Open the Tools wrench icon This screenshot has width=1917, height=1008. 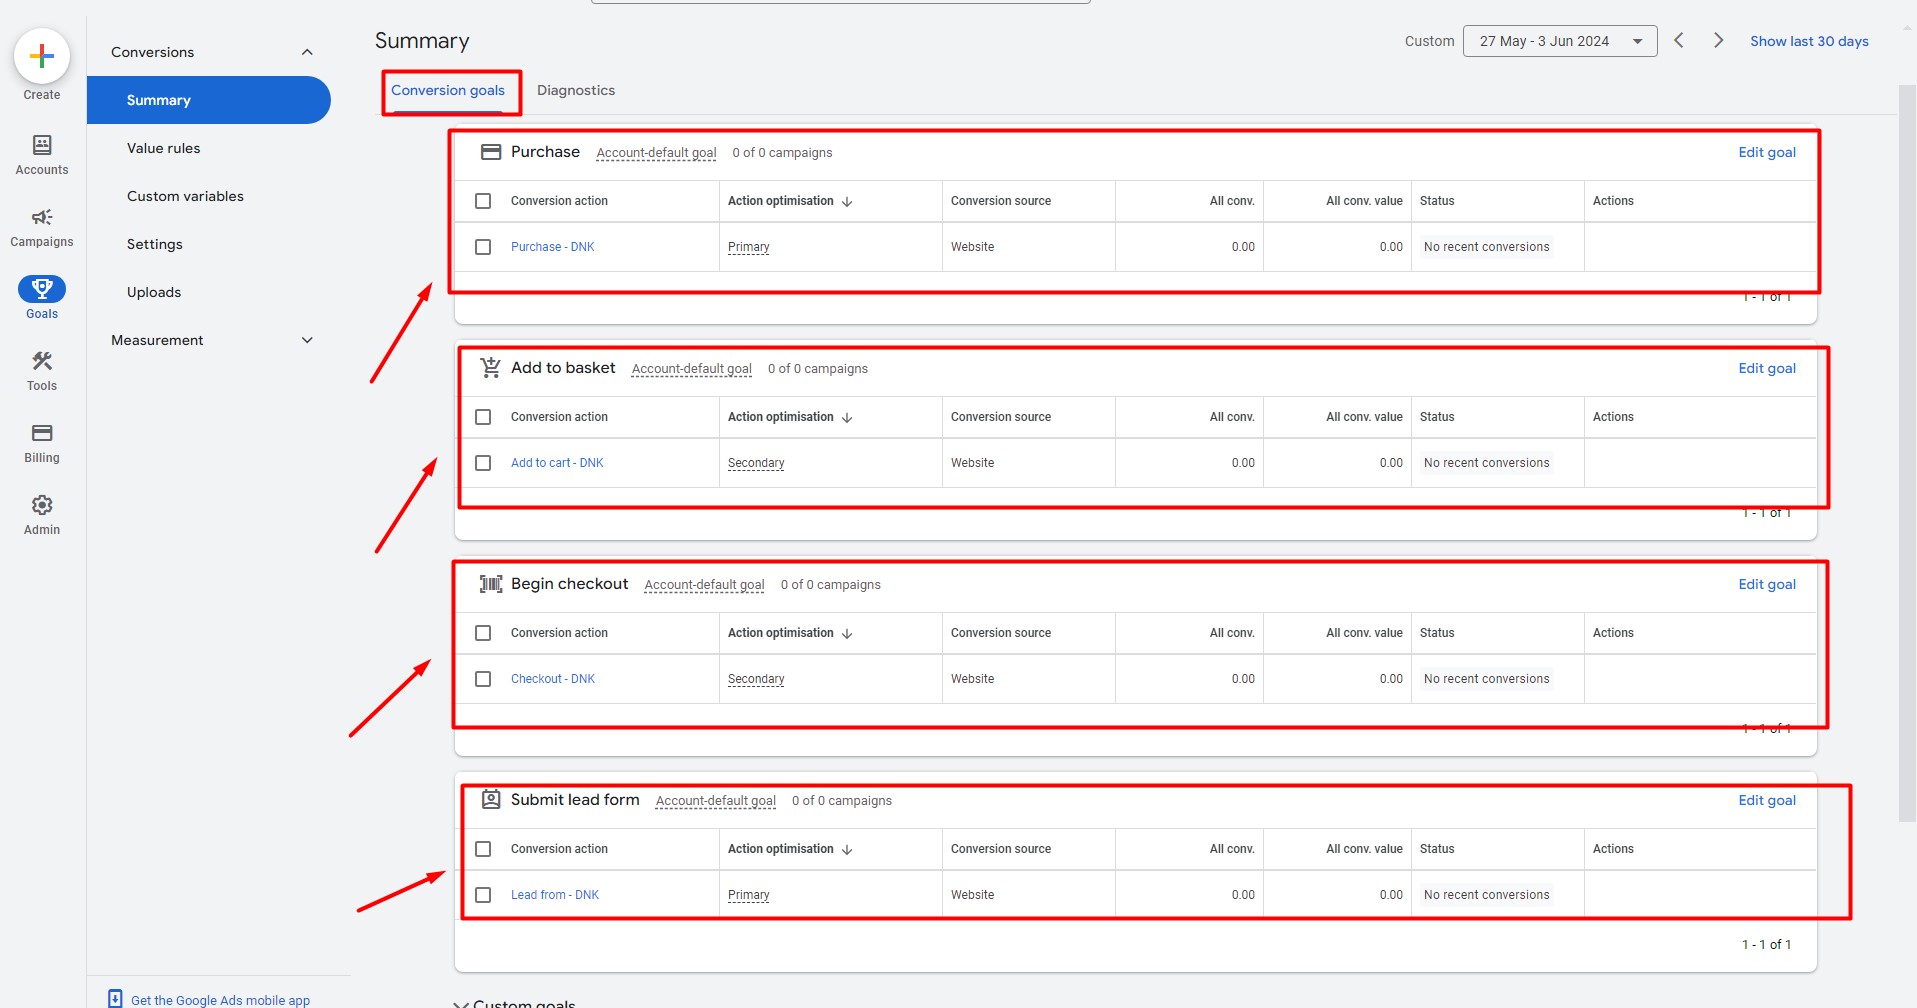42,361
